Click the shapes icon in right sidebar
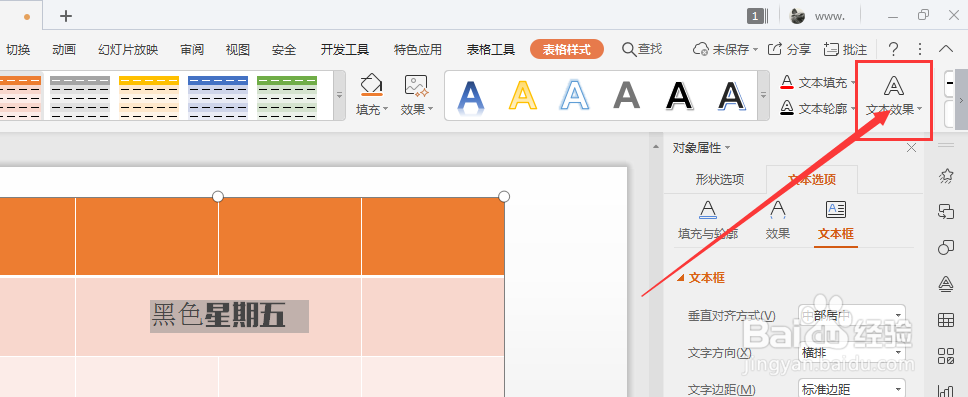This screenshot has width=968, height=397. (946, 248)
